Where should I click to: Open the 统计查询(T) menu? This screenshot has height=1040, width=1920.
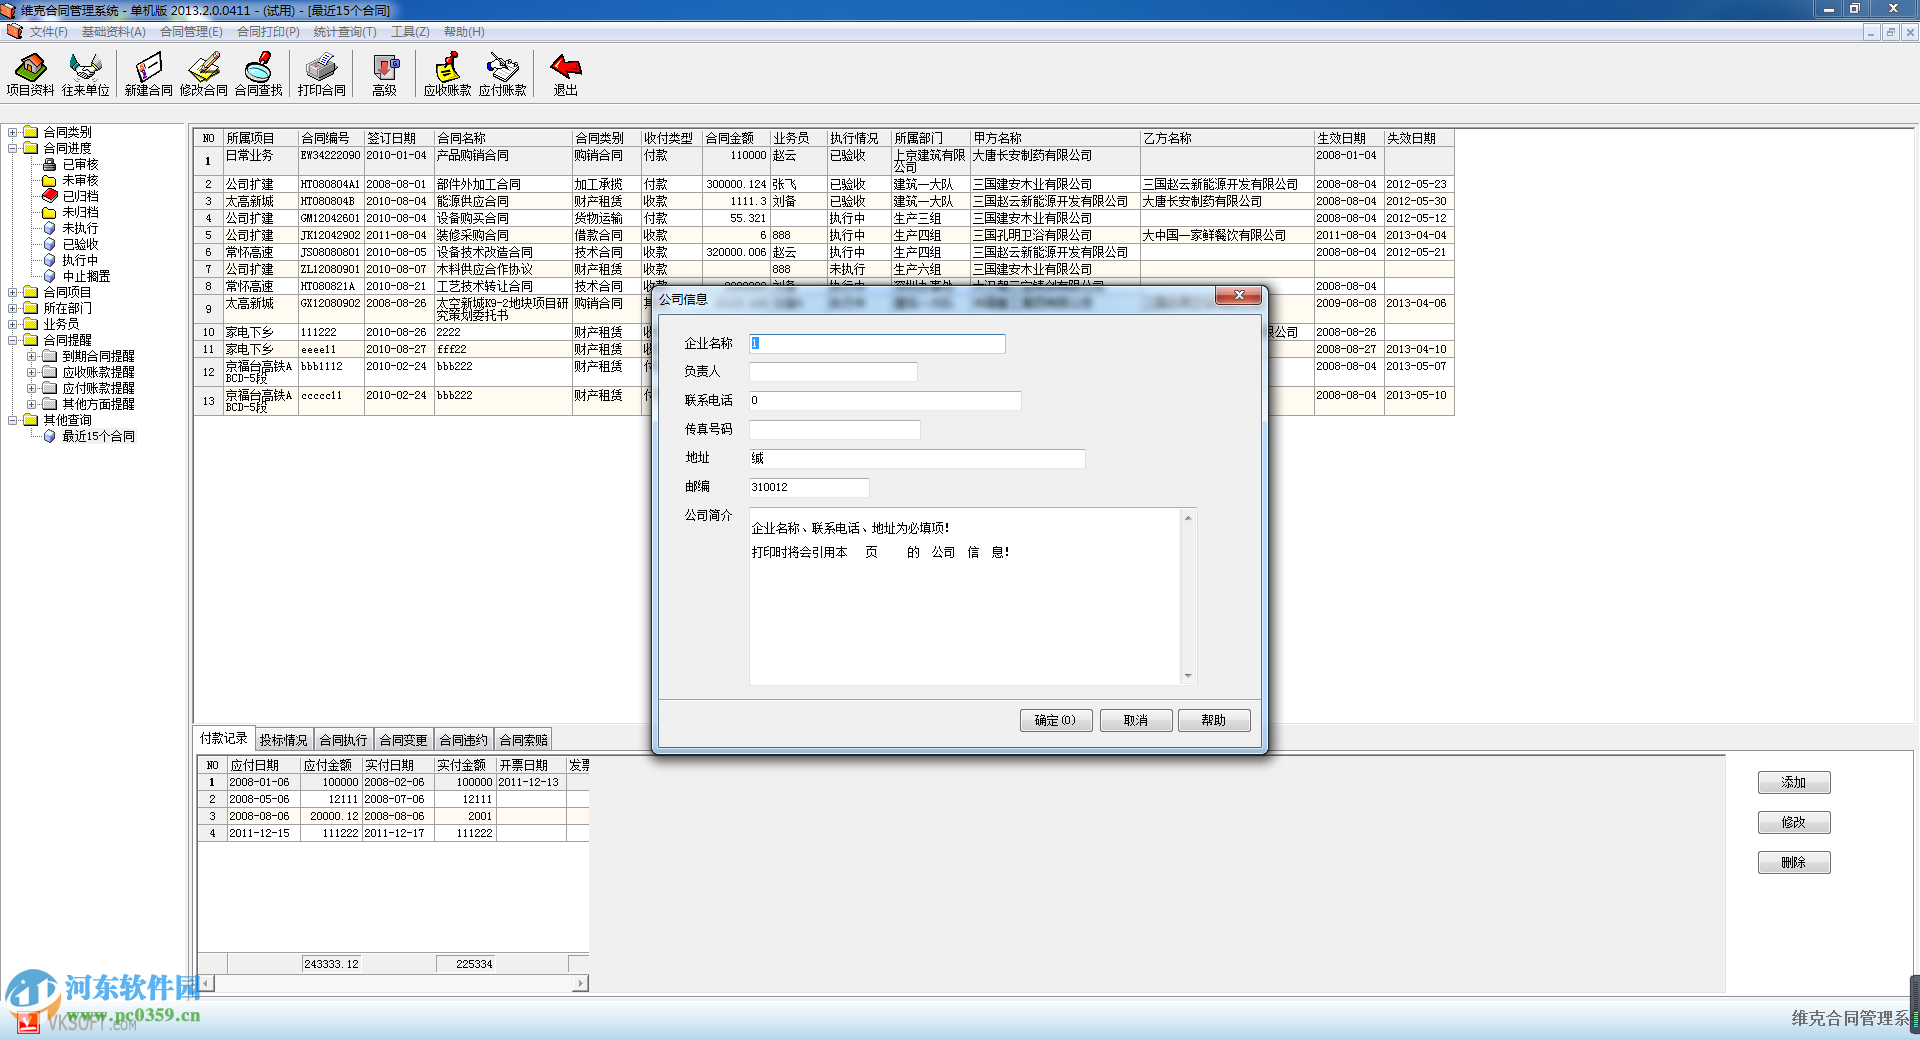[x=345, y=32]
